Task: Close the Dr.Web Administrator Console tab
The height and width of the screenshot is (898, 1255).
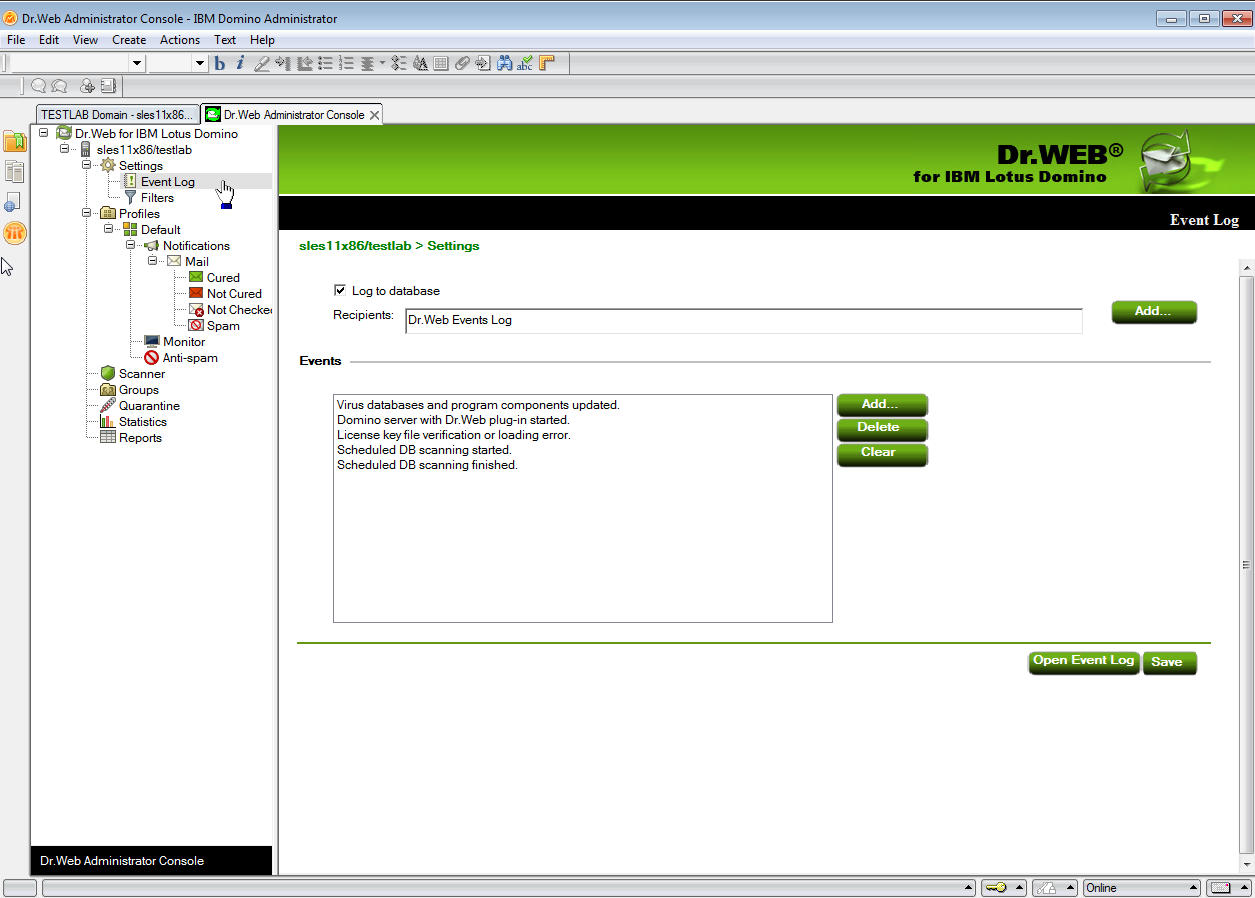Action: tap(374, 115)
